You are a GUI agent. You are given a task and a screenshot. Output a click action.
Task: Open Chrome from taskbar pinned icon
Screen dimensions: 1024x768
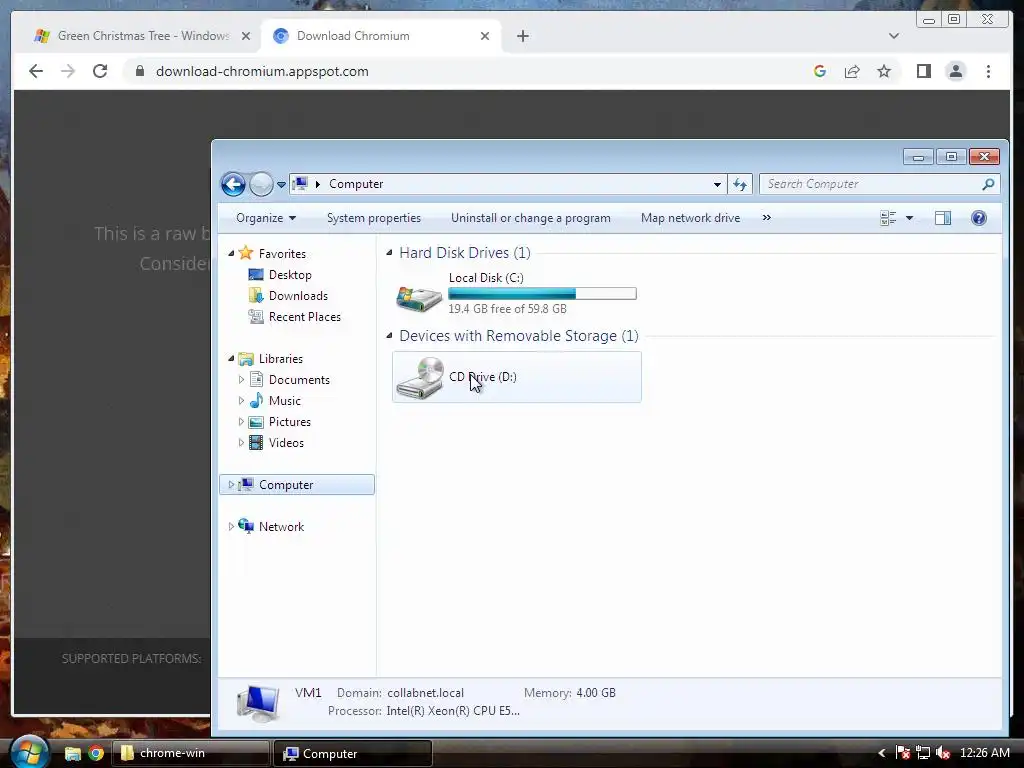click(x=96, y=753)
